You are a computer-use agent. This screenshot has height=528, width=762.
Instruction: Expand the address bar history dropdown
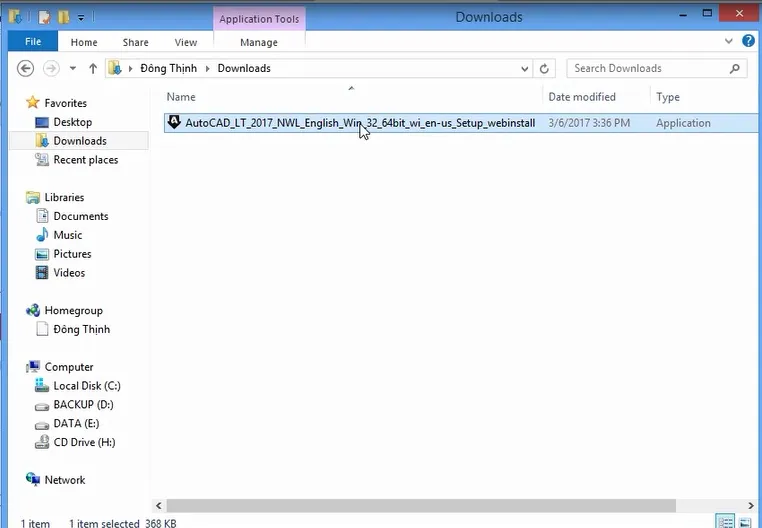tap(524, 68)
